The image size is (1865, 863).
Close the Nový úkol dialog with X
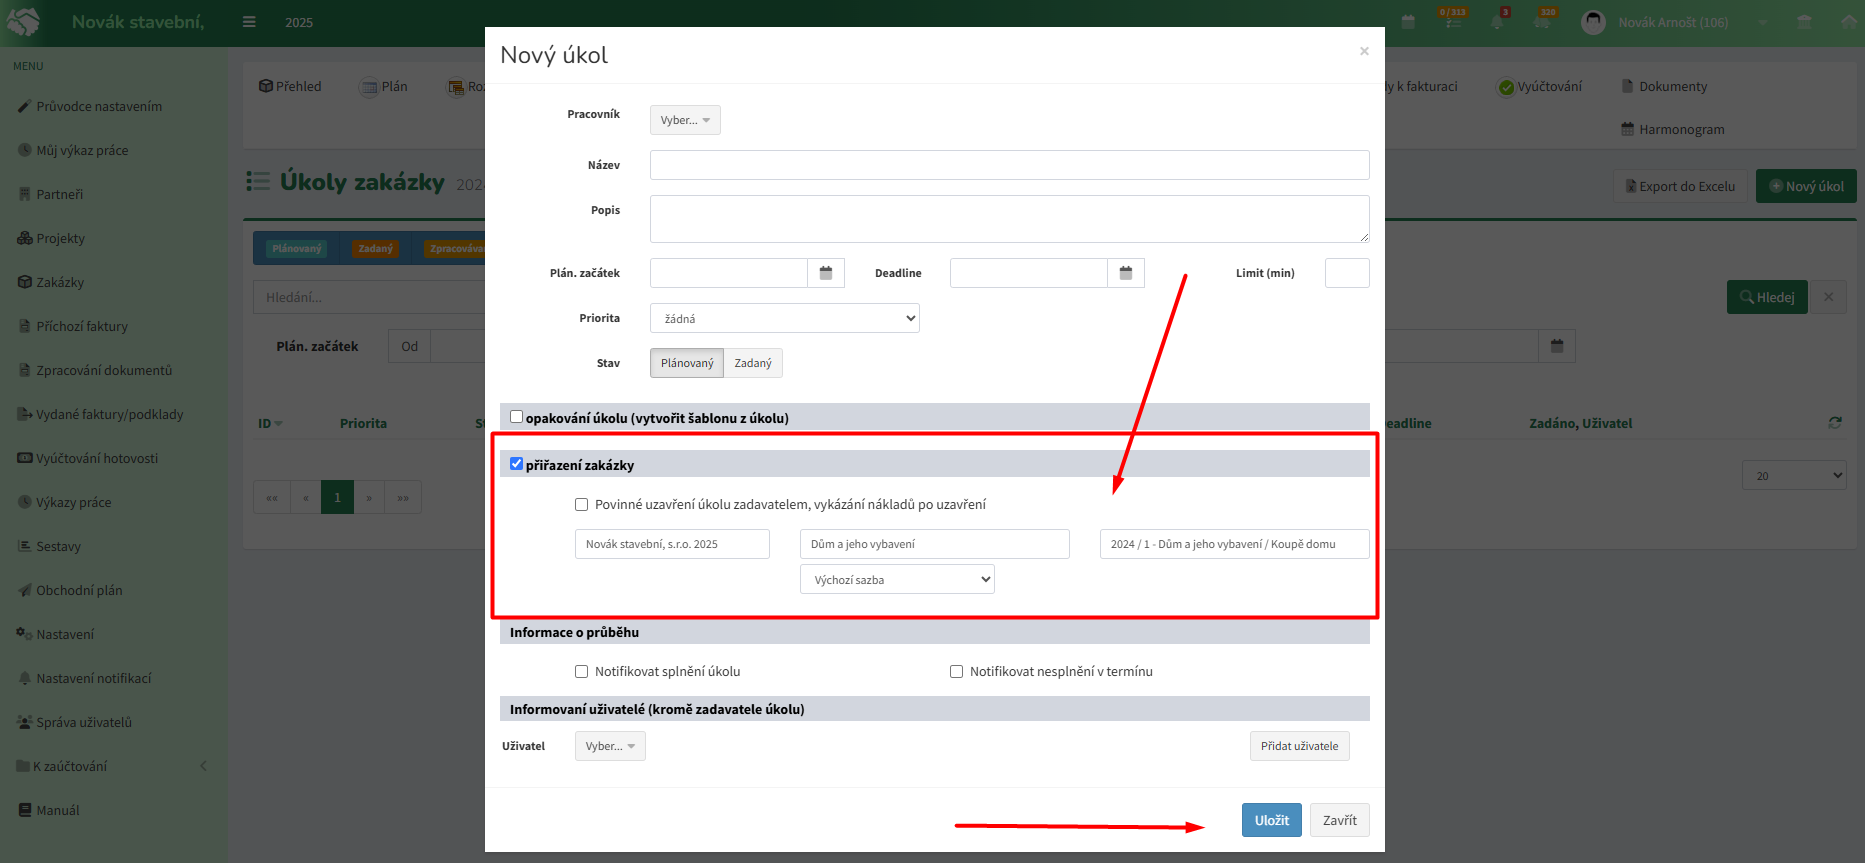1364,51
